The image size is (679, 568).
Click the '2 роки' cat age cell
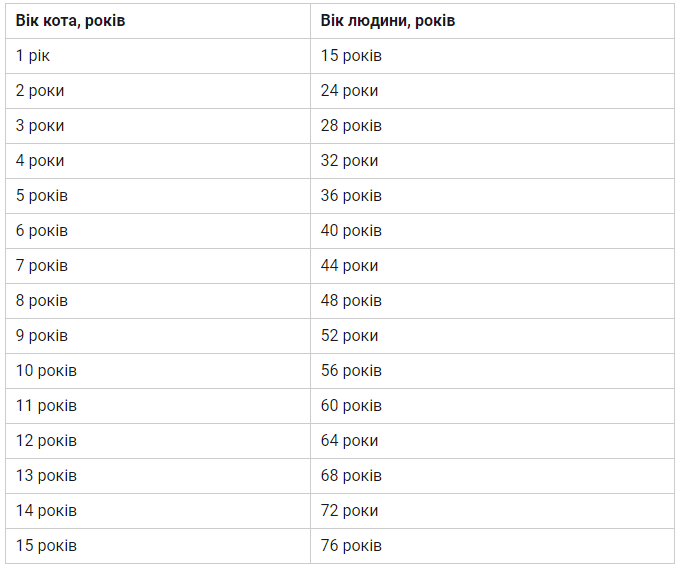40,91
